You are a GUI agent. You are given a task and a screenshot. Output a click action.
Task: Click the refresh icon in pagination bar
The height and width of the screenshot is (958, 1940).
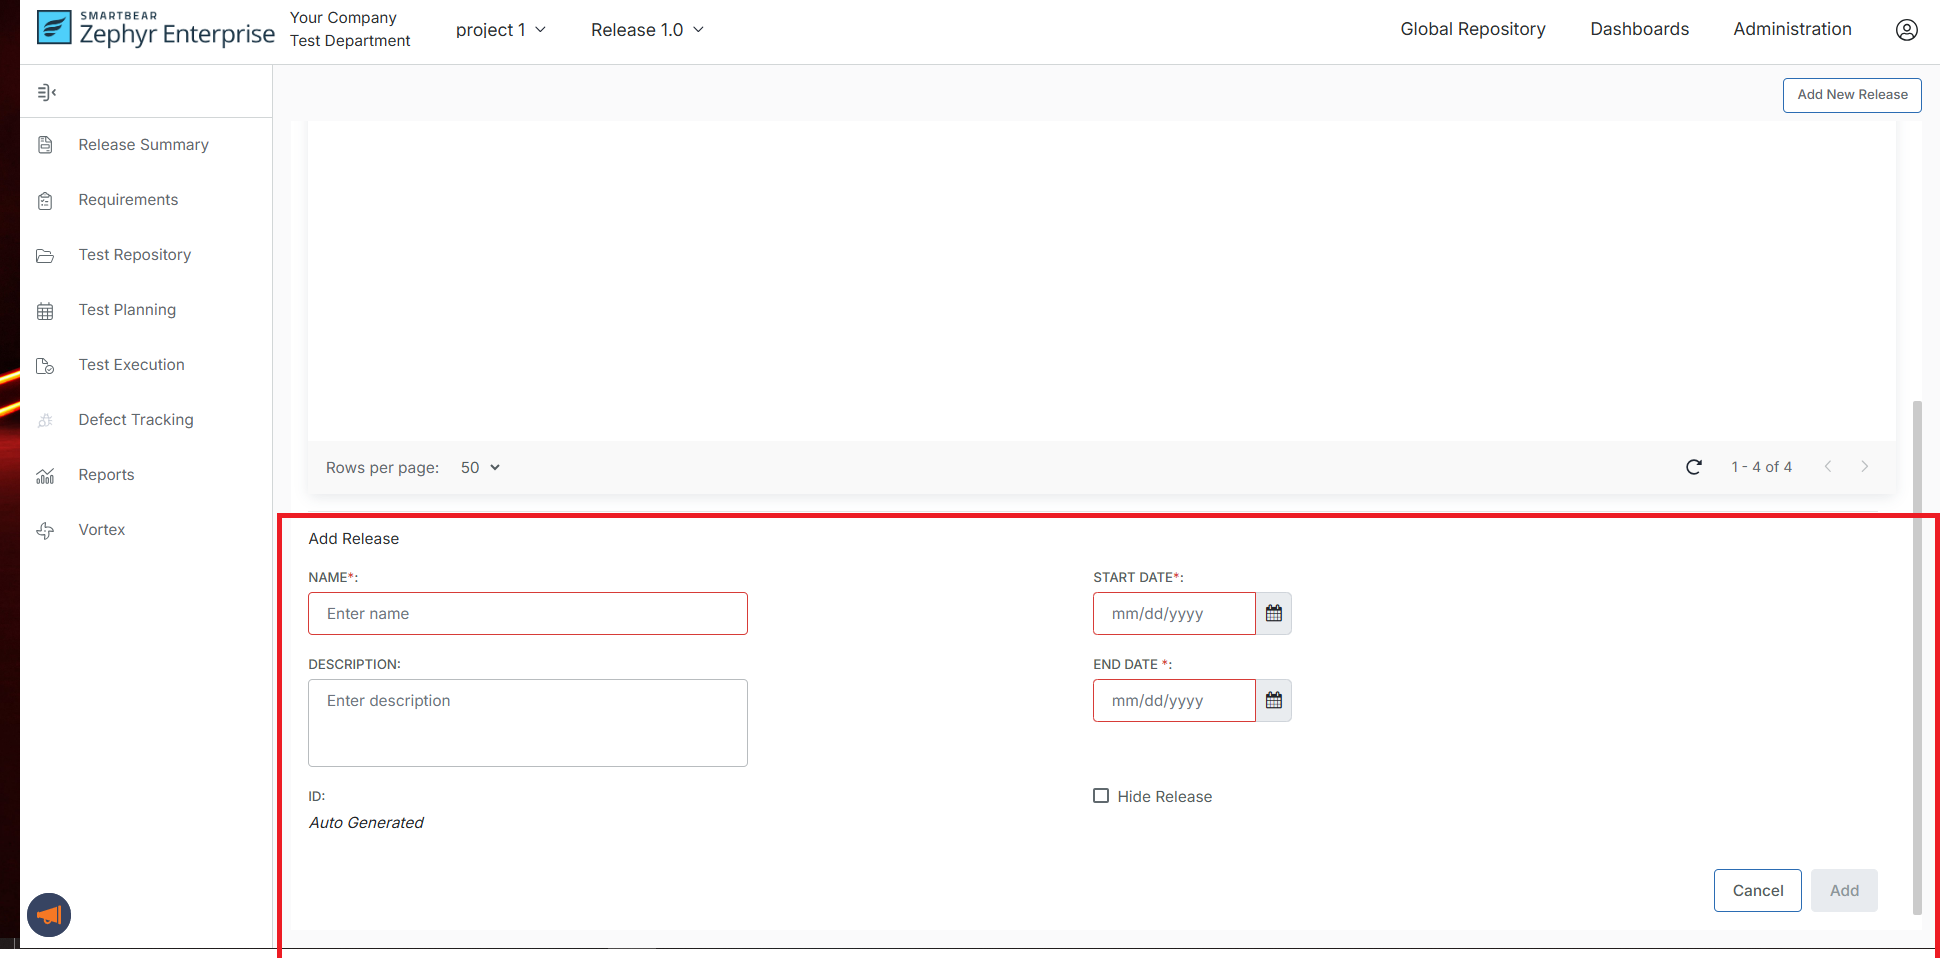[x=1693, y=467]
